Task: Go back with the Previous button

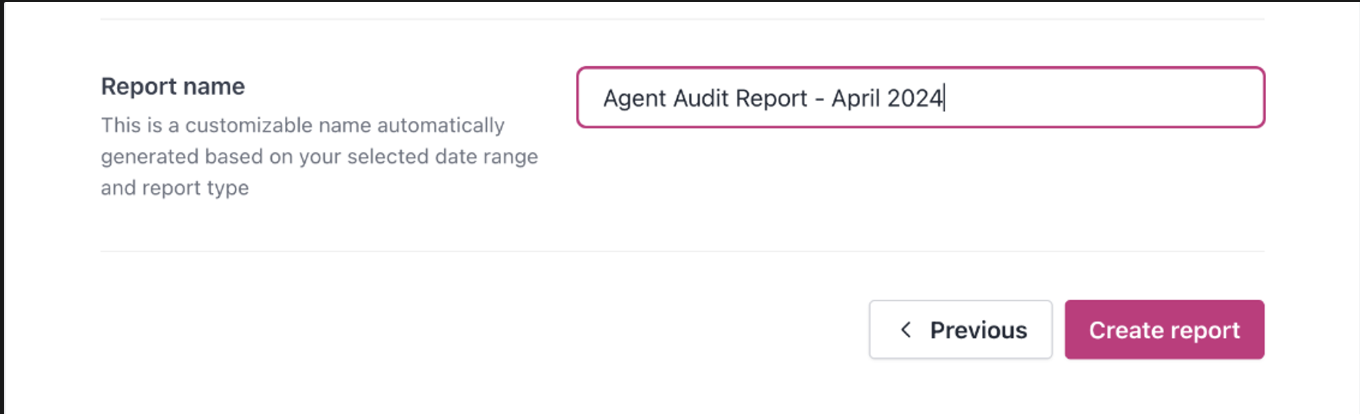Action: (961, 330)
